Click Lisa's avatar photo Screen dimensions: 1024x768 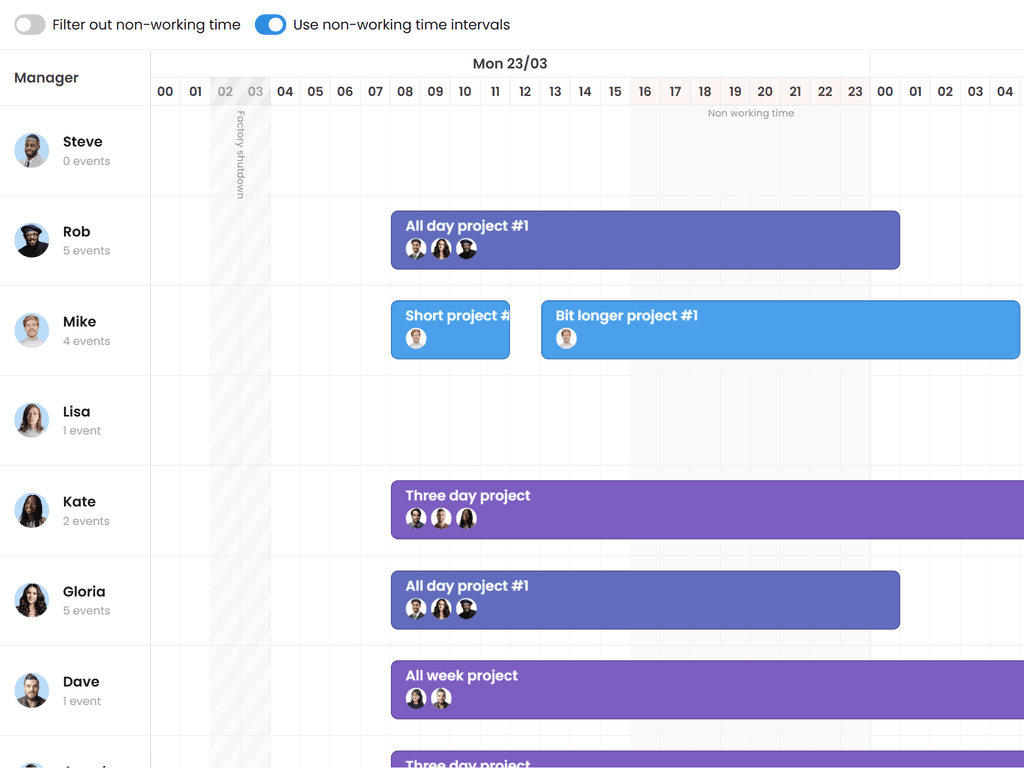[x=32, y=421]
